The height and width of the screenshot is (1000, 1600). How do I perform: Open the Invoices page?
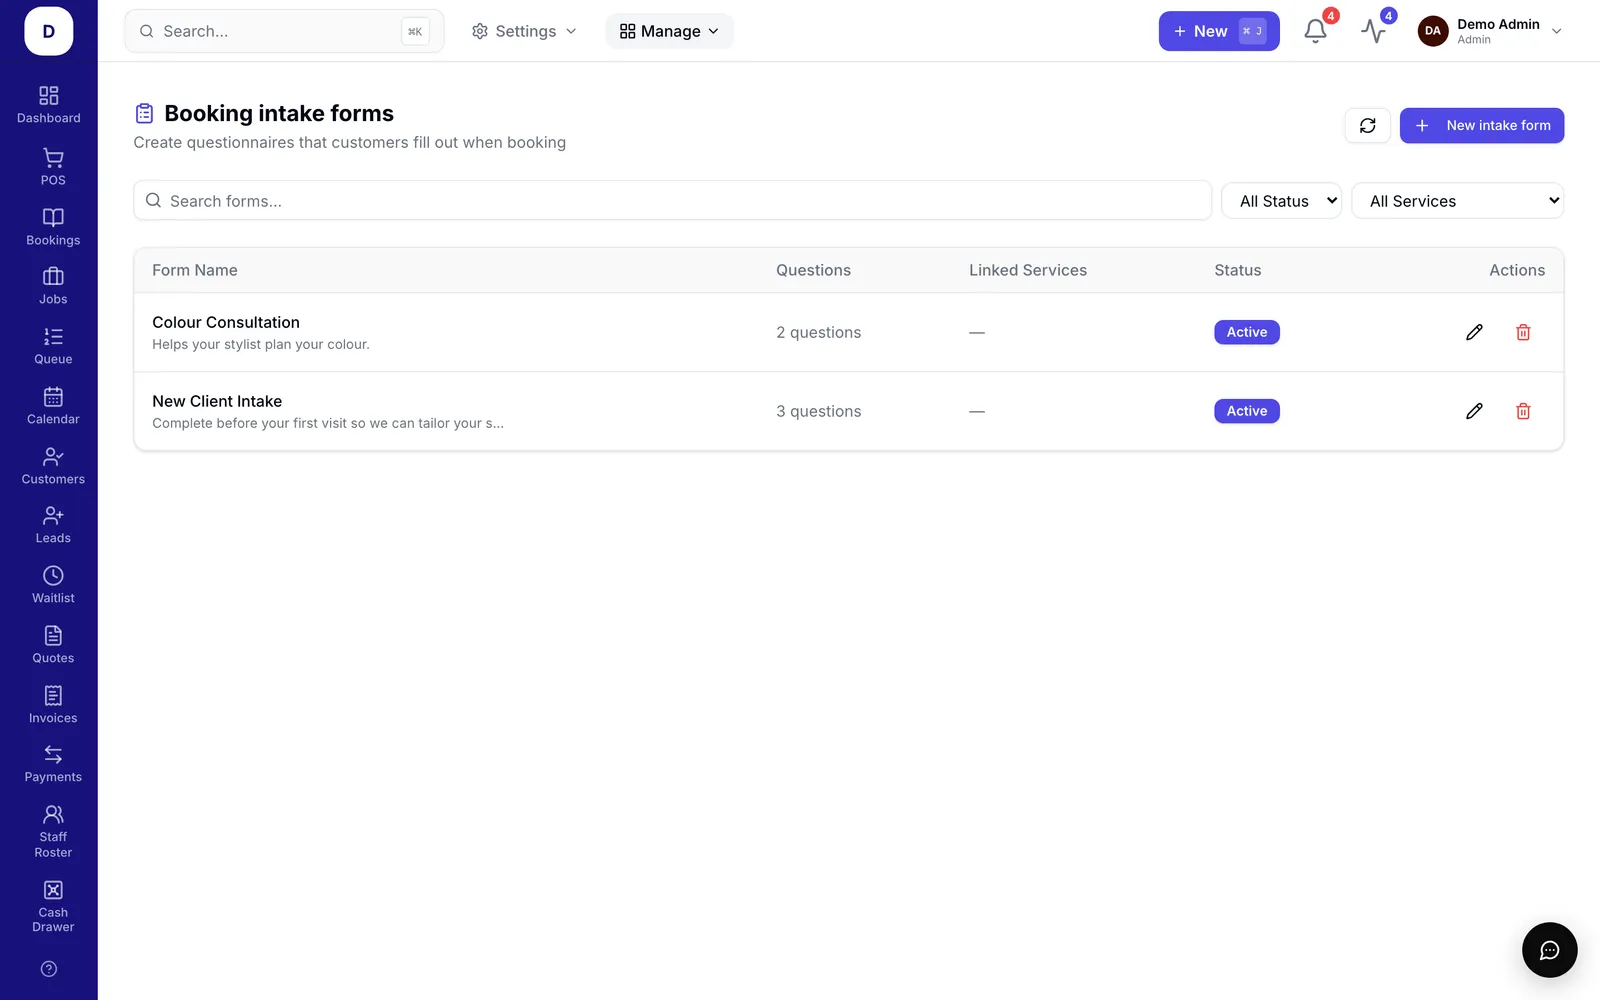point(53,705)
